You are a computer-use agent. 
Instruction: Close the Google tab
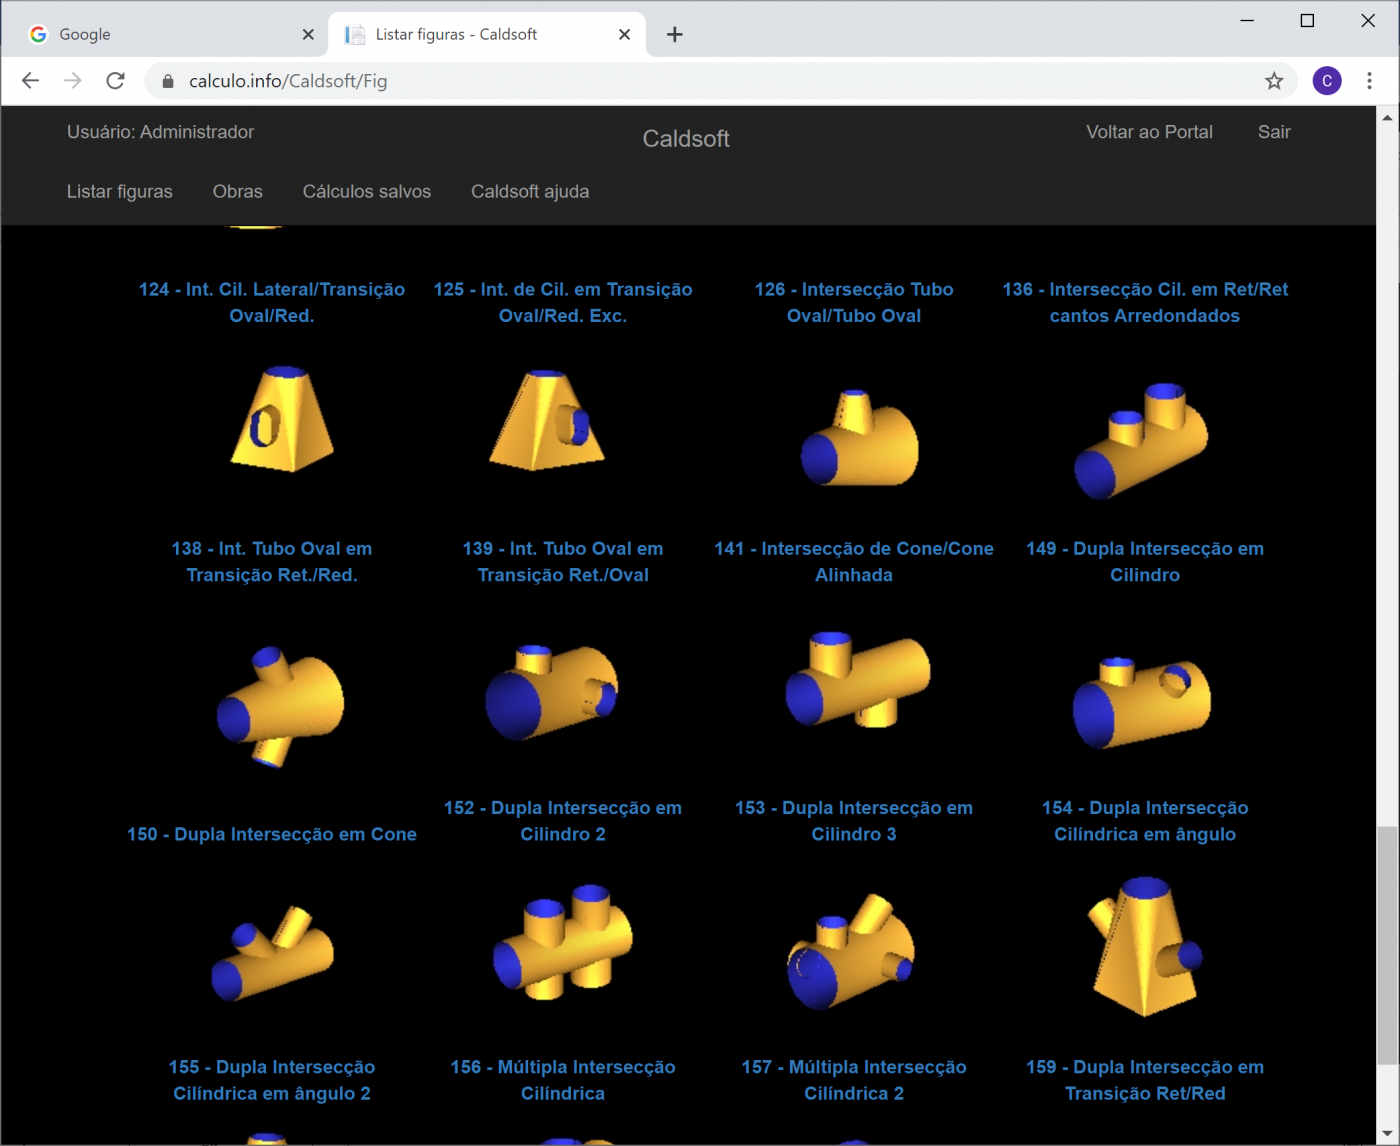(308, 35)
